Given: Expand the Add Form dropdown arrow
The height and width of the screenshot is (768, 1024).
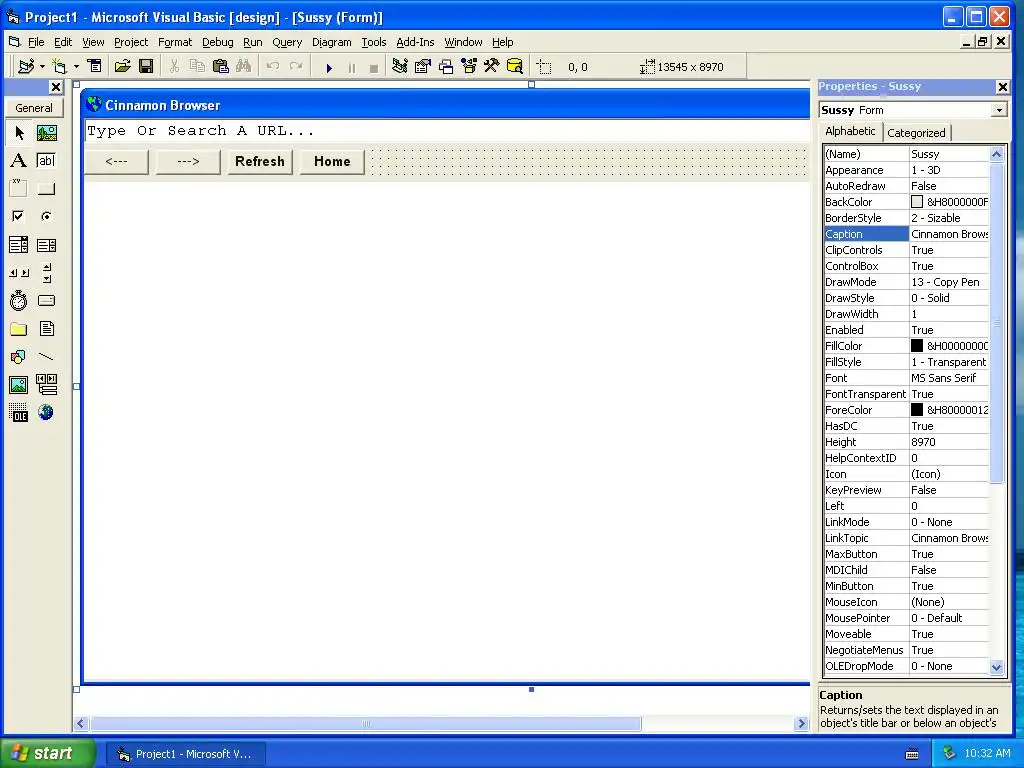Looking at the screenshot, I should coord(76,67).
